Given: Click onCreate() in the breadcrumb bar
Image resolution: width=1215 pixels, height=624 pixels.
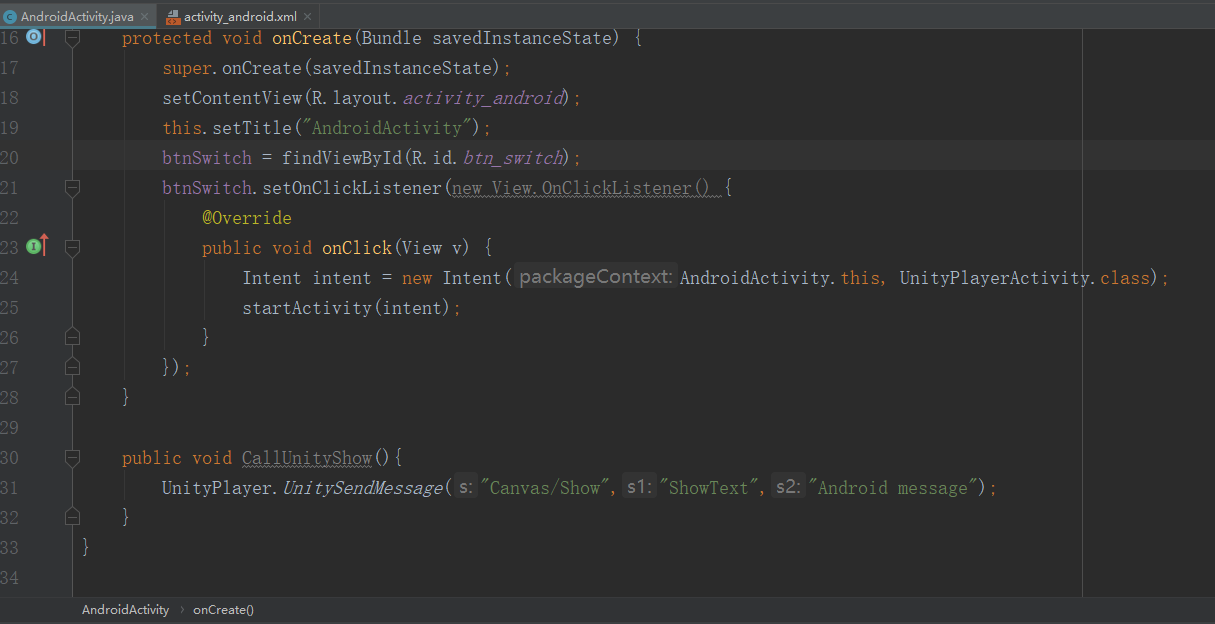Looking at the screenshot, I should point(223,609).
